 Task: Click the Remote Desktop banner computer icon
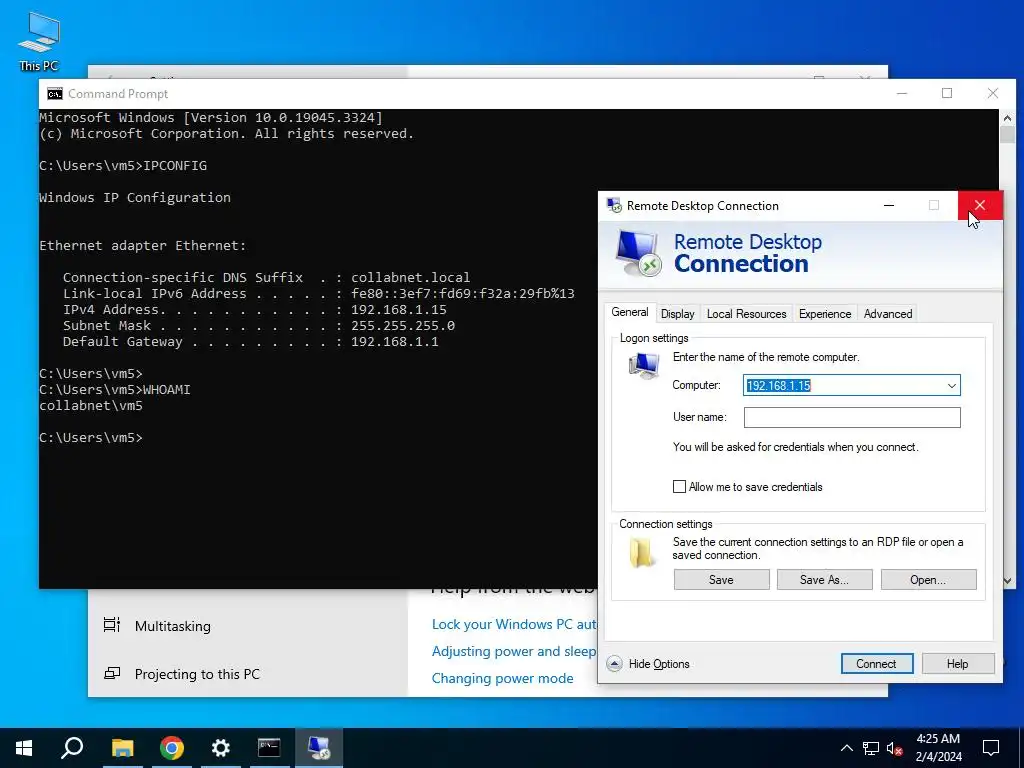tap(638, 253)
